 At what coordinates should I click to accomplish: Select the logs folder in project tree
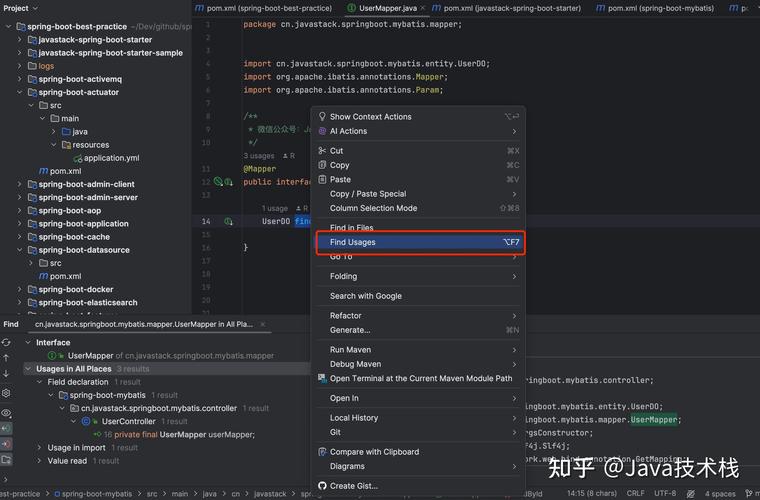coord(46,66)
